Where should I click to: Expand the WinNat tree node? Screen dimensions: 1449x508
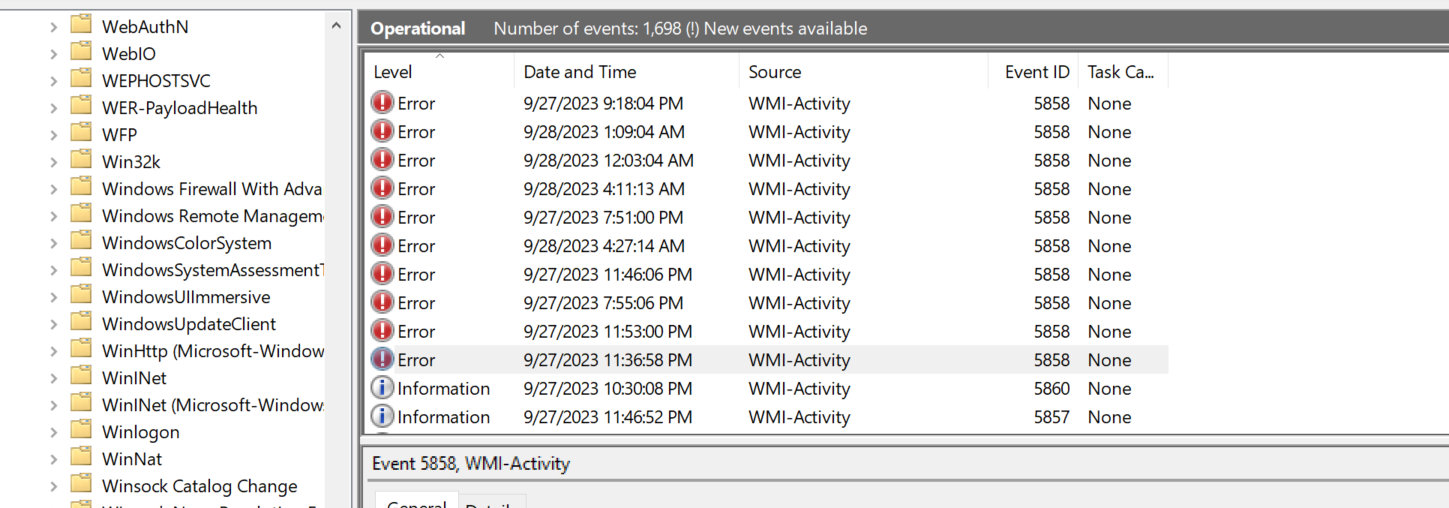point(53,459)
